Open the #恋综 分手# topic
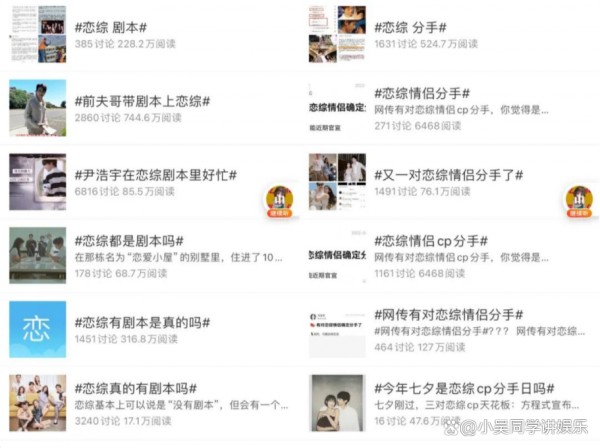The image size is (600, 448). click(410, 28)
